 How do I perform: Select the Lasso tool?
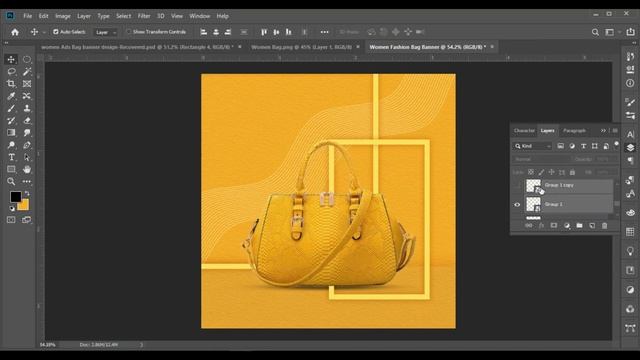pos(11,71)
